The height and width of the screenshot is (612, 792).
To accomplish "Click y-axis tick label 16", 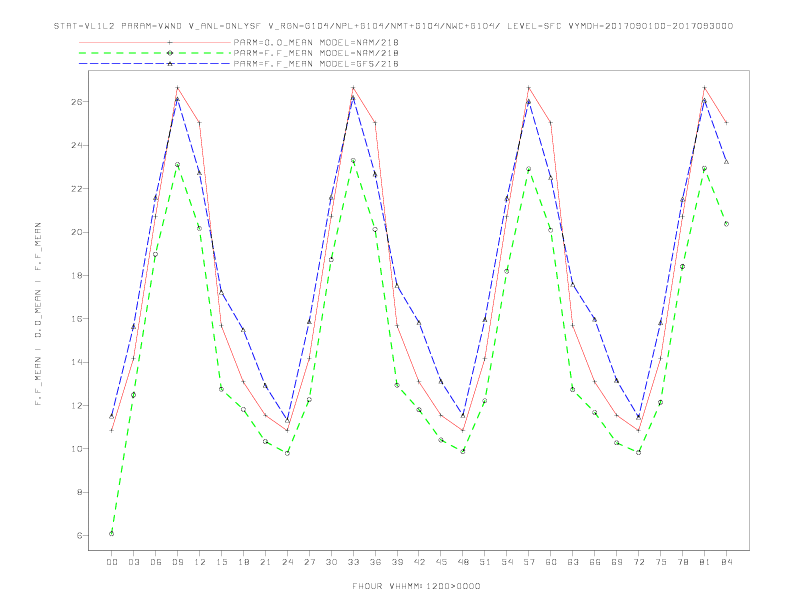I will [x=77, y=319].
